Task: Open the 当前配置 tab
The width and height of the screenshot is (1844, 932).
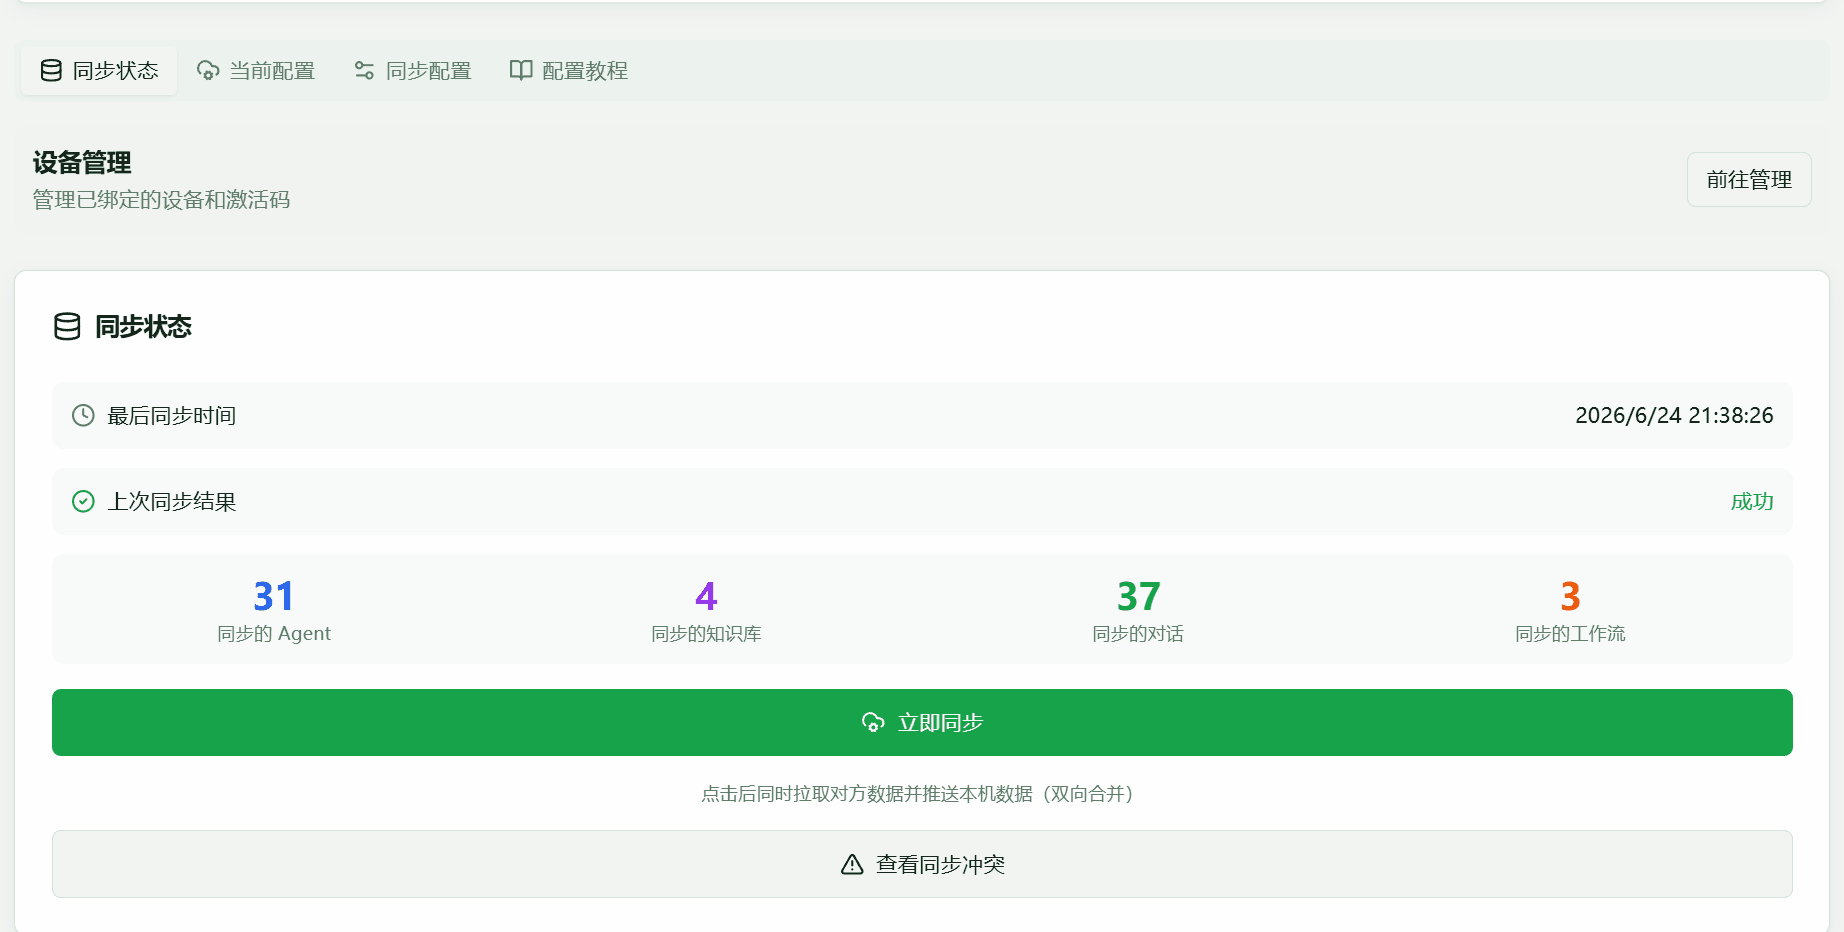Action: (256, 71)
